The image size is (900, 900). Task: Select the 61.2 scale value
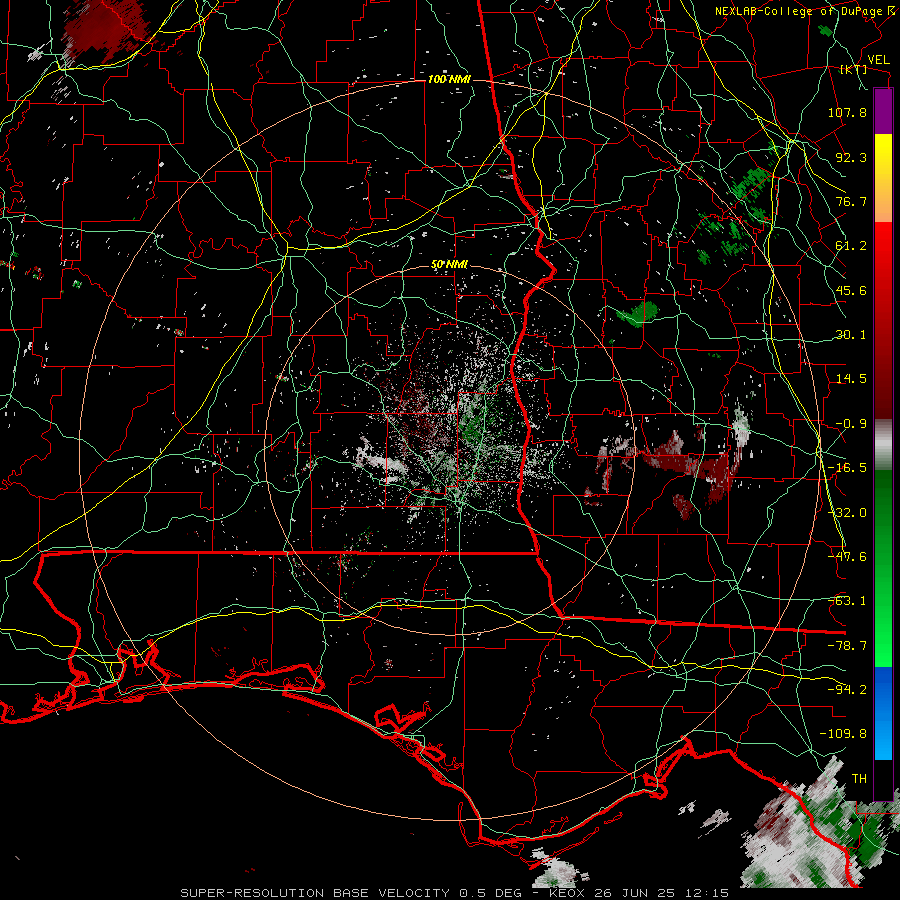pos(851,246)
